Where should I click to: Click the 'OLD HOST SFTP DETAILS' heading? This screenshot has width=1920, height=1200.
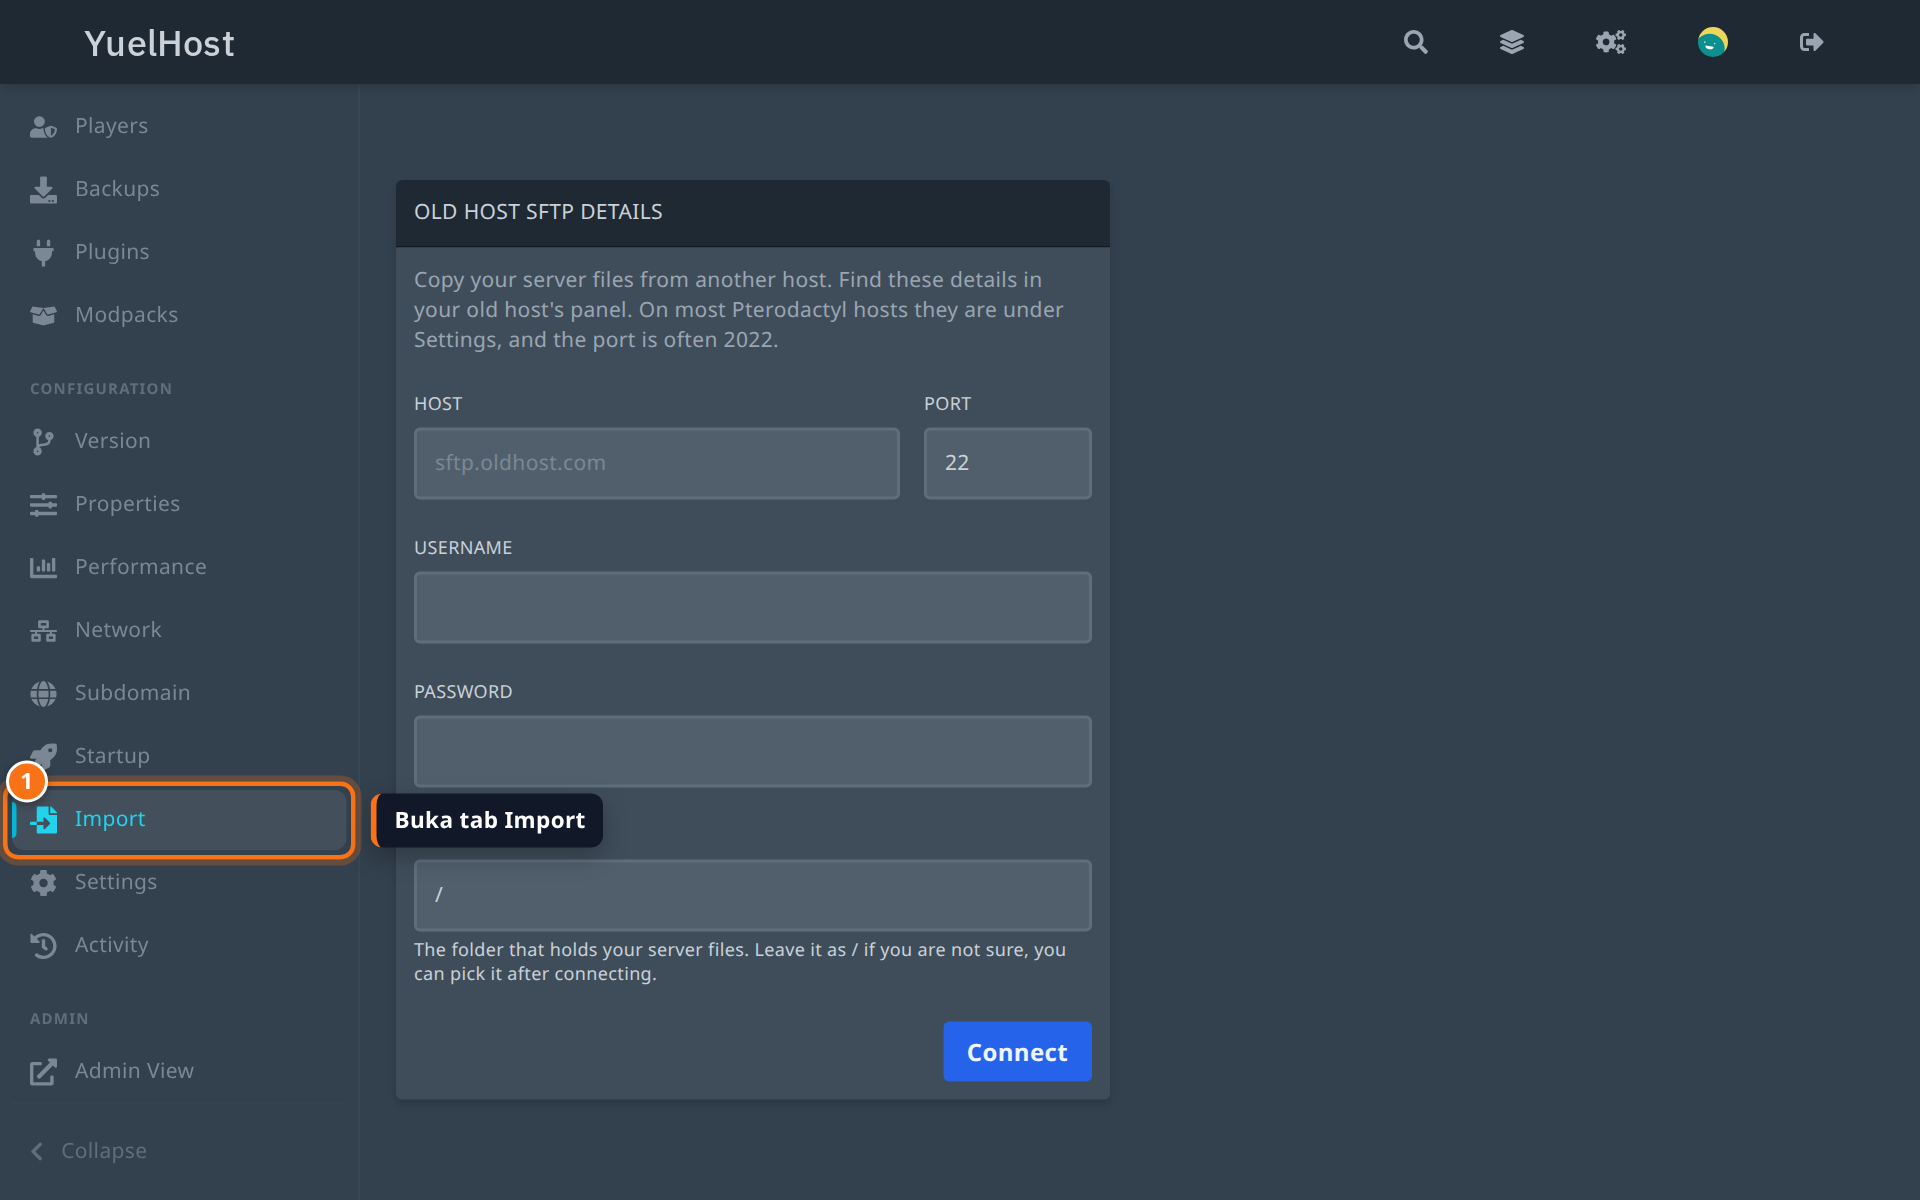(538, 212)
